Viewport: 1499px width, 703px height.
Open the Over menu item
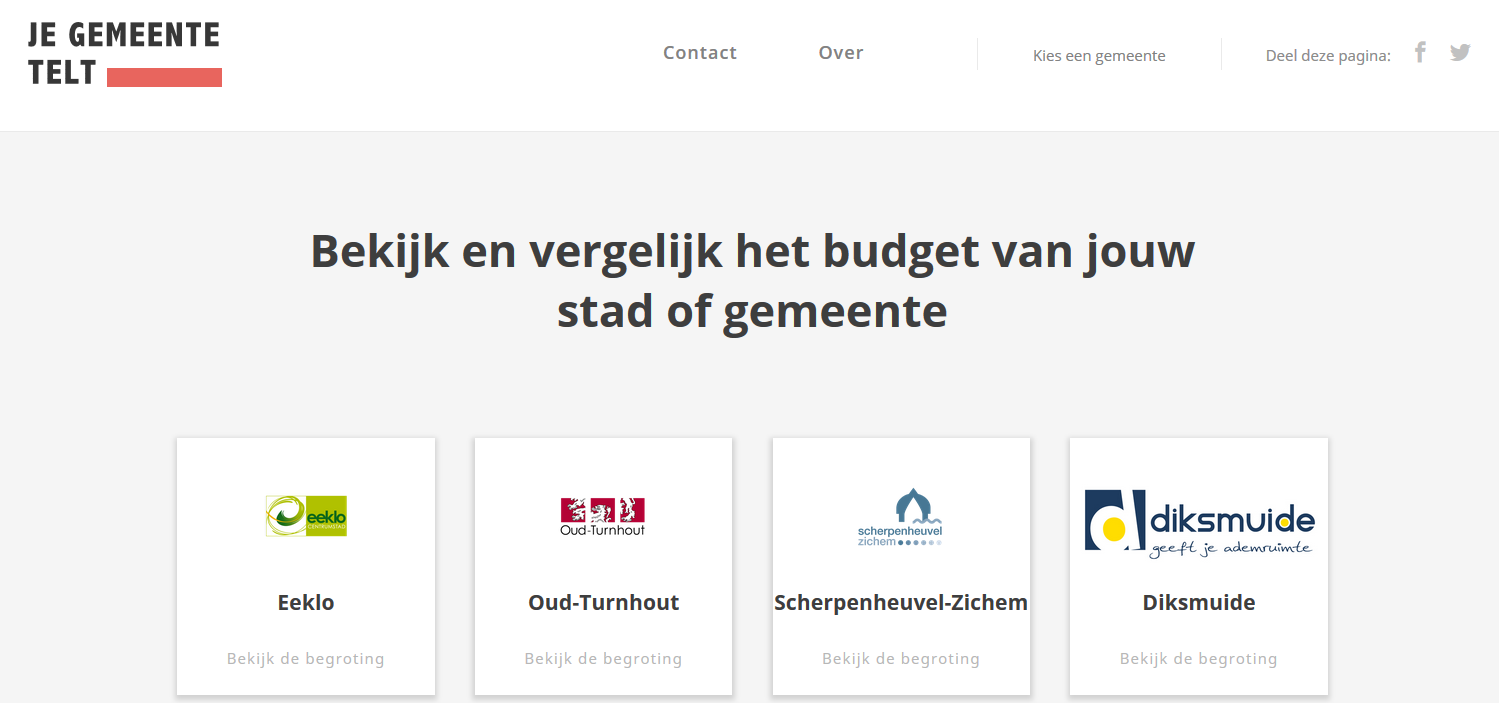click(841, 53)
